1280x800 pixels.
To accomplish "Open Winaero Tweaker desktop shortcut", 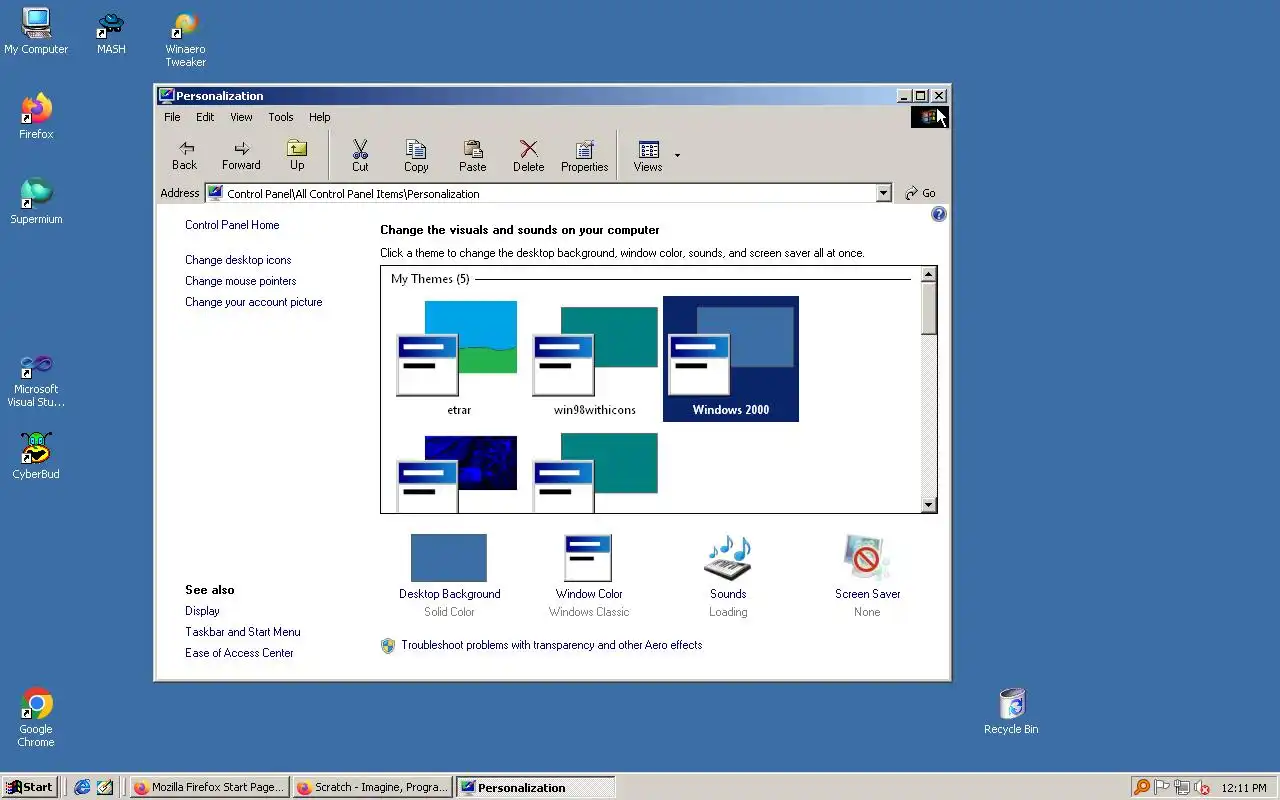I will (x=185, y=40).
